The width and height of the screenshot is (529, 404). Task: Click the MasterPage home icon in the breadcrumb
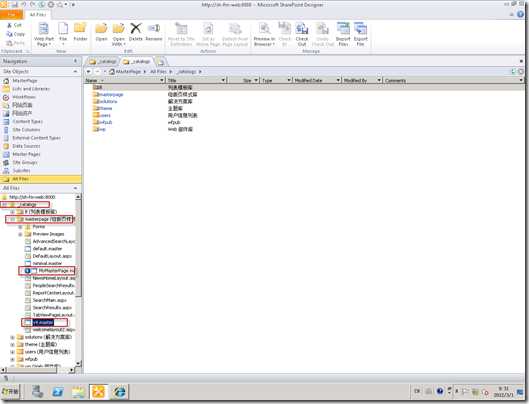111,72
